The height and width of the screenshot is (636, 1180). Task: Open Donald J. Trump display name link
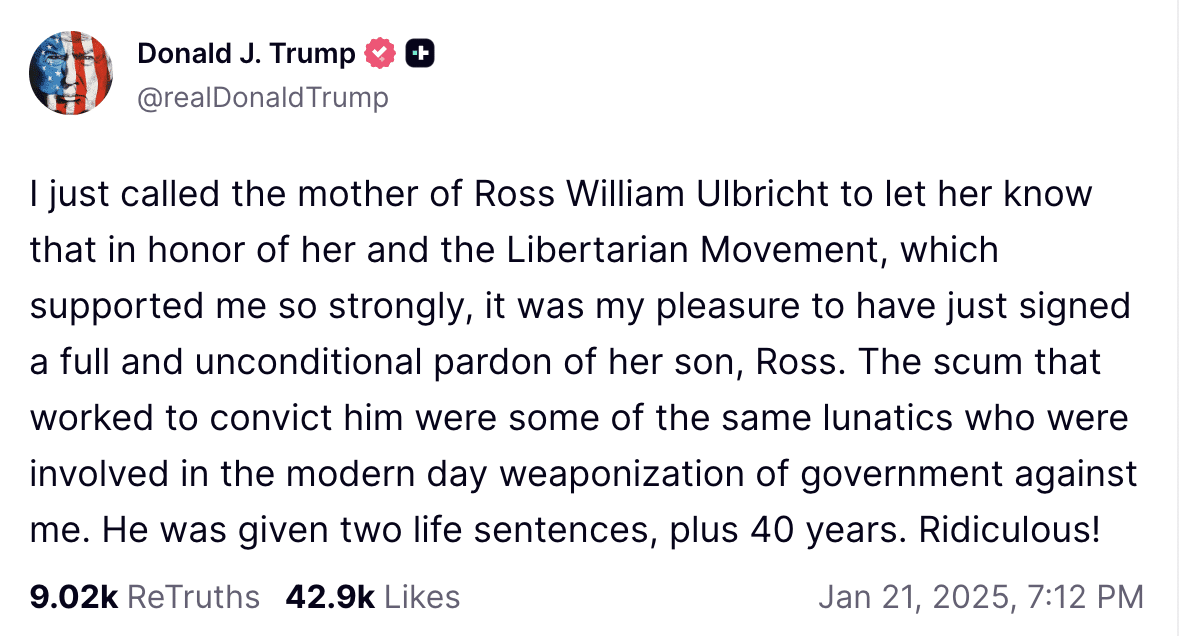coord(246,54)
